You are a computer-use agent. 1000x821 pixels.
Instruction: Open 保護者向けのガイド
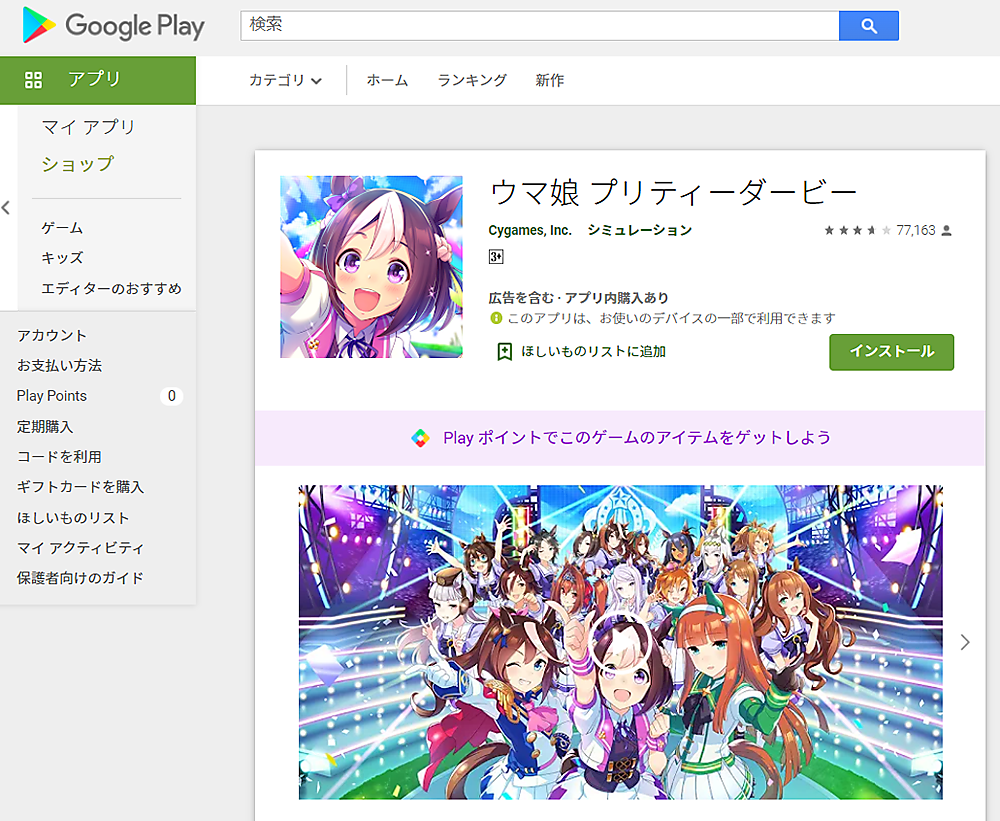(80, 578)
